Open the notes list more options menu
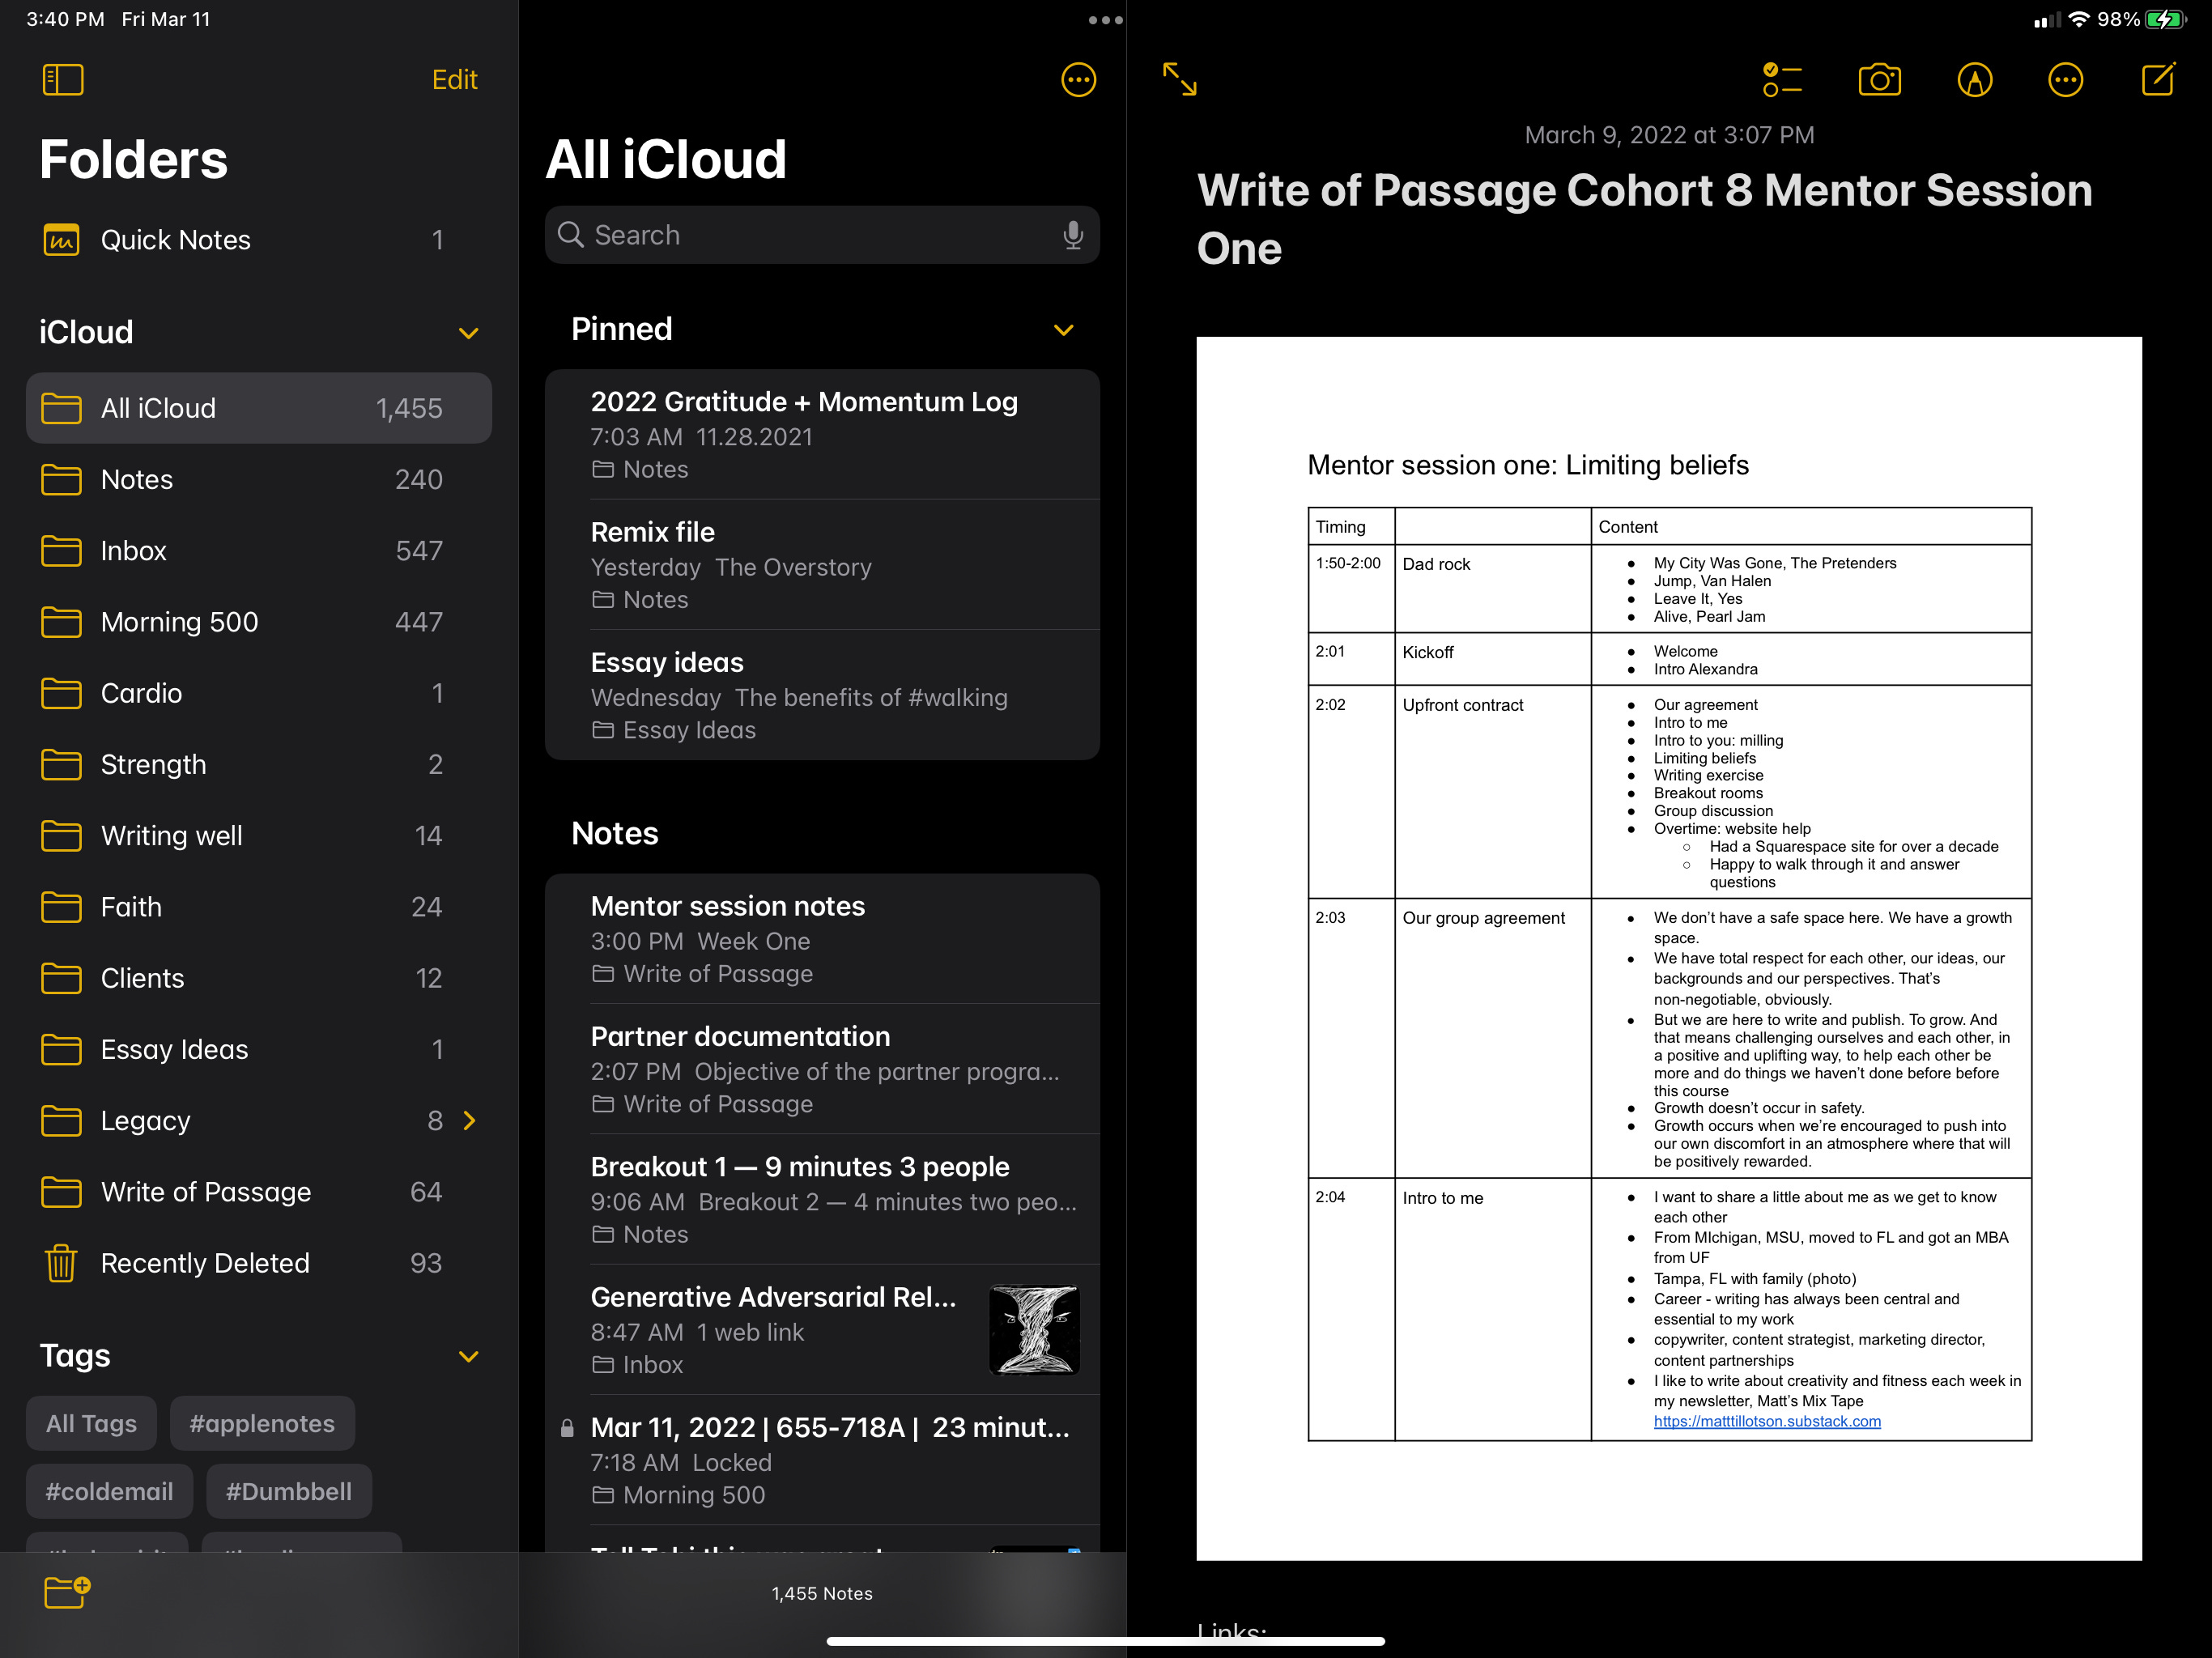Viewport: 2212px width, 1658px height. click(x=1078, y=80)
